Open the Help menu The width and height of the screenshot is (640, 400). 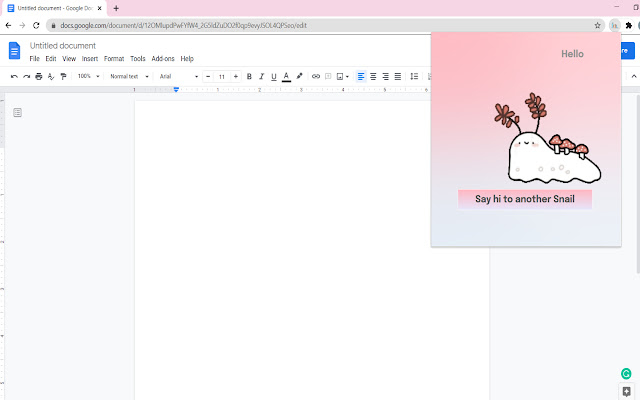click(x=187, y=59)
